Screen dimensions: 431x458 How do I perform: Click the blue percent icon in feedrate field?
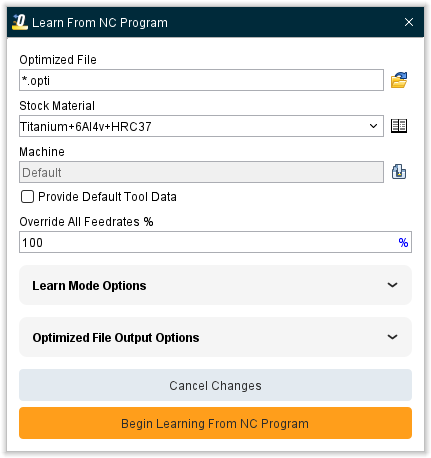[x=403, y=242]
